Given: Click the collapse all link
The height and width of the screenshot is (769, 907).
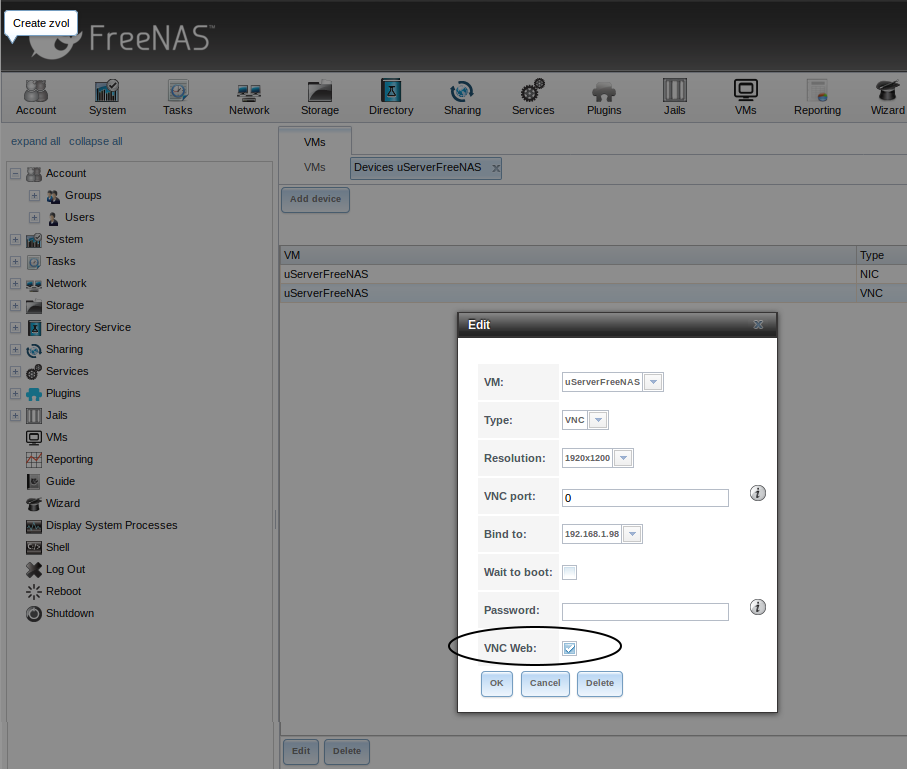Looking at the screenshot, I should click(x=95, y=141).
